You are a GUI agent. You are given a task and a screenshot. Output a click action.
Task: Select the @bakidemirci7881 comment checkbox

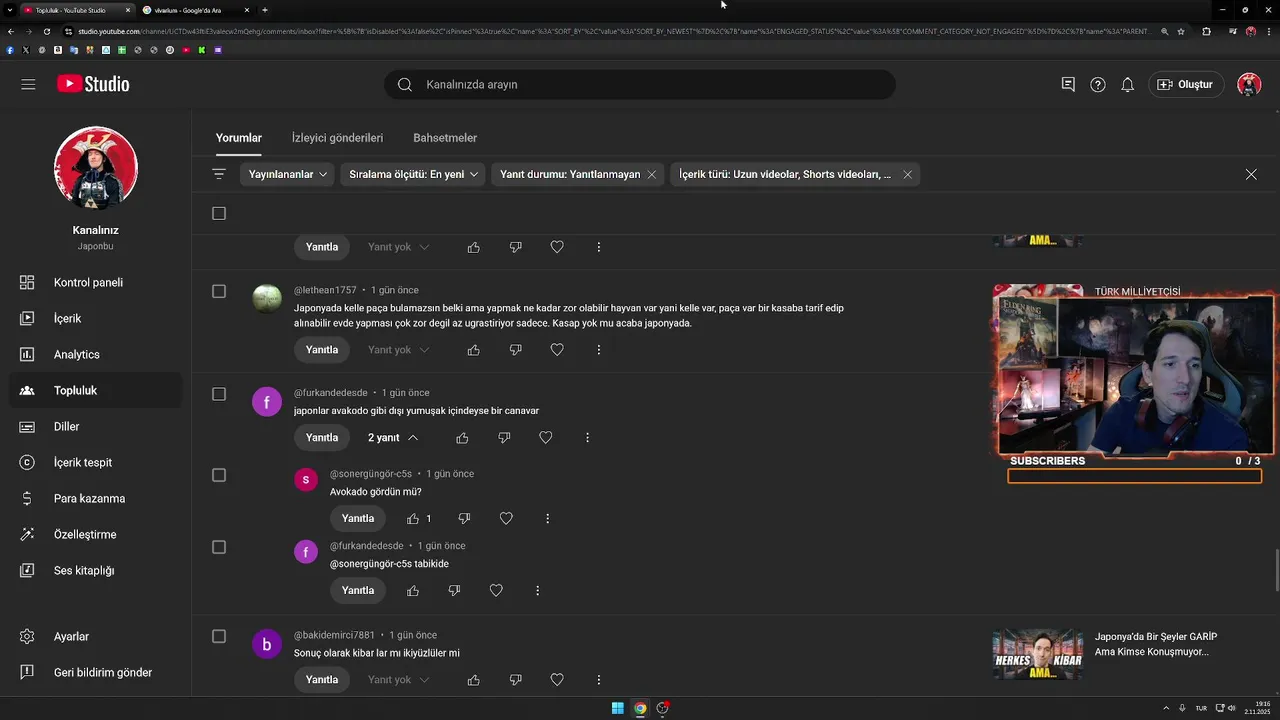coord(219,636)
